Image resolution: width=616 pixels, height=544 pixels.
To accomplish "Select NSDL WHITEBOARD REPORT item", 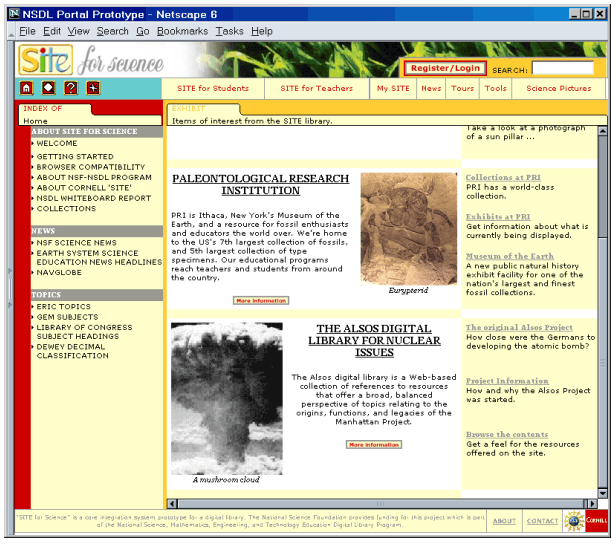I will (x=94, y=198).
